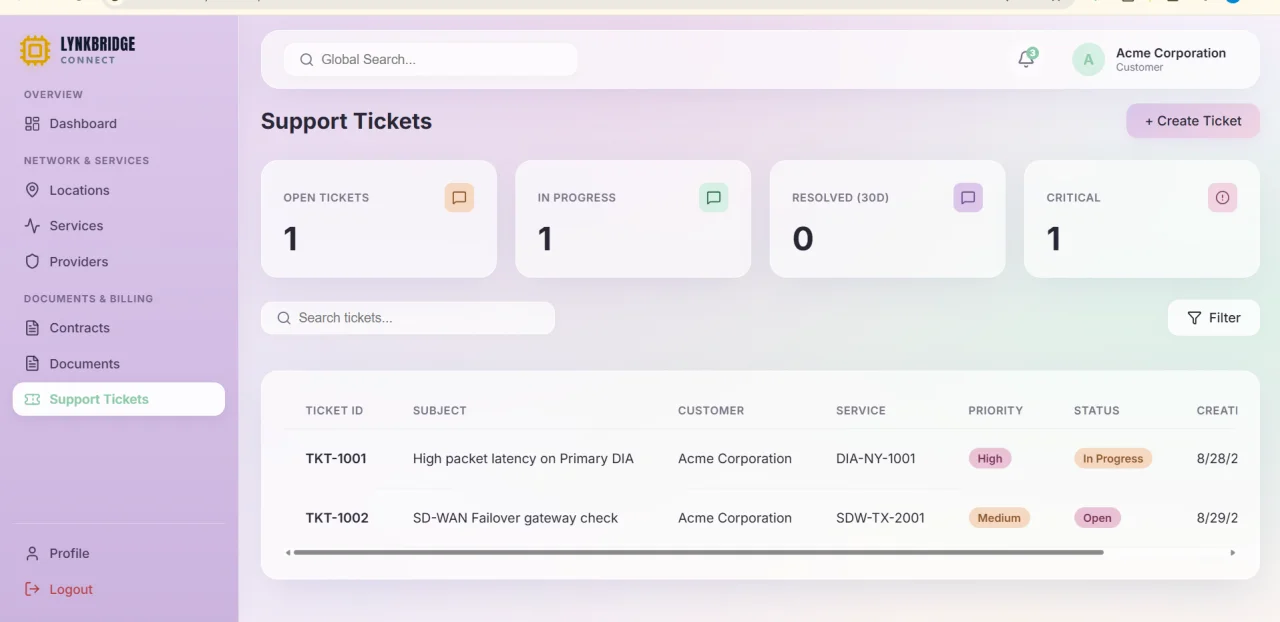This screenshot has height=622, width=1280.
Task: Click the Logout arrow icon in sidebar
Action: 32,589
